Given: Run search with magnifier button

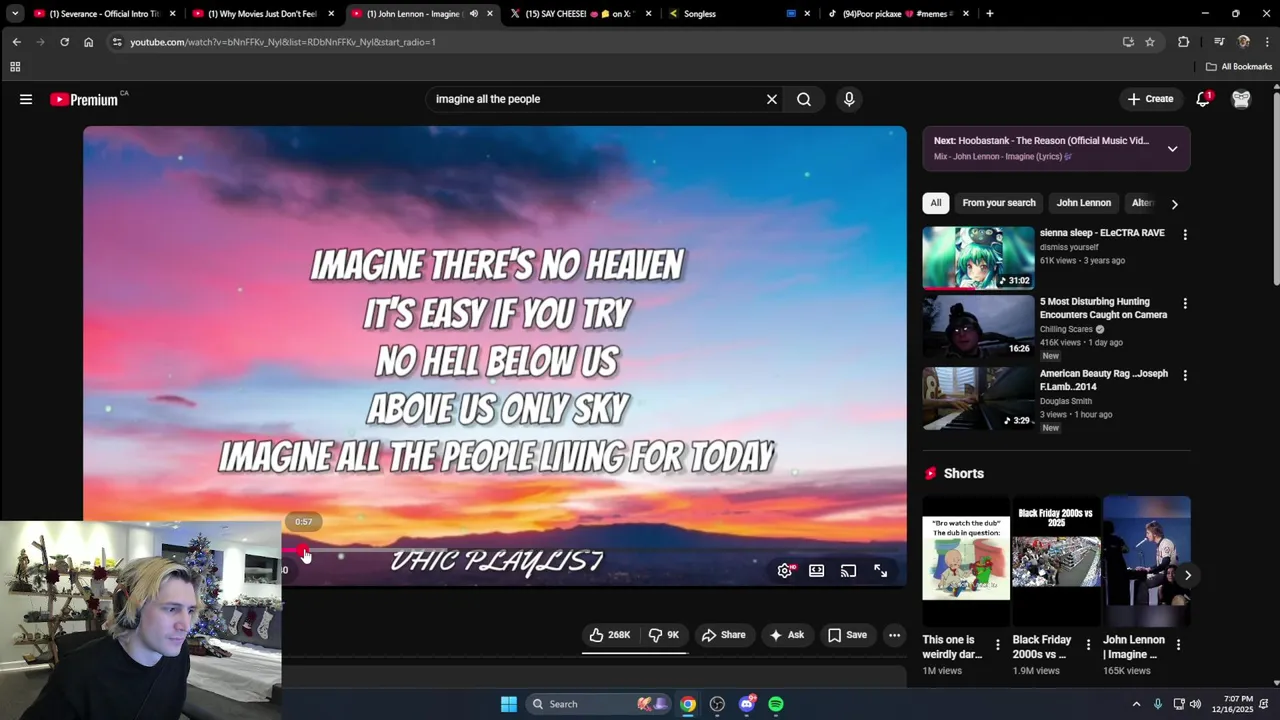Looking at the screenshot, I should click(x=804, y=99).
